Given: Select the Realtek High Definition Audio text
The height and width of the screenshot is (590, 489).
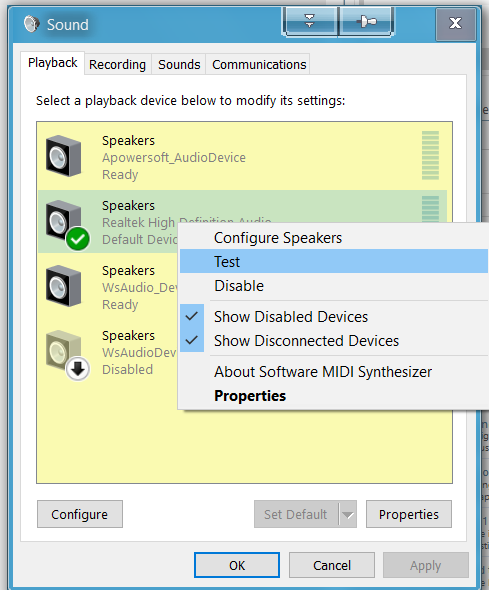Looking at the screenshot, I should point(187,222).
